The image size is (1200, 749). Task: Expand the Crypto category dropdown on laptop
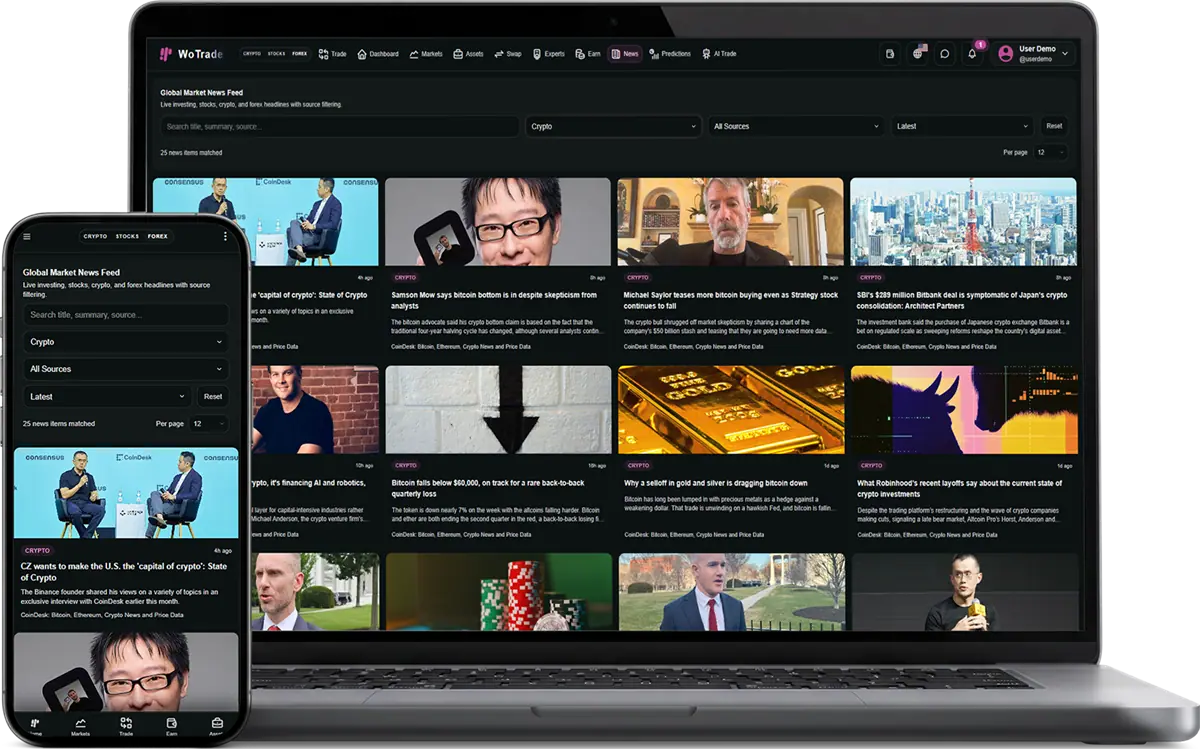[613, 126]
